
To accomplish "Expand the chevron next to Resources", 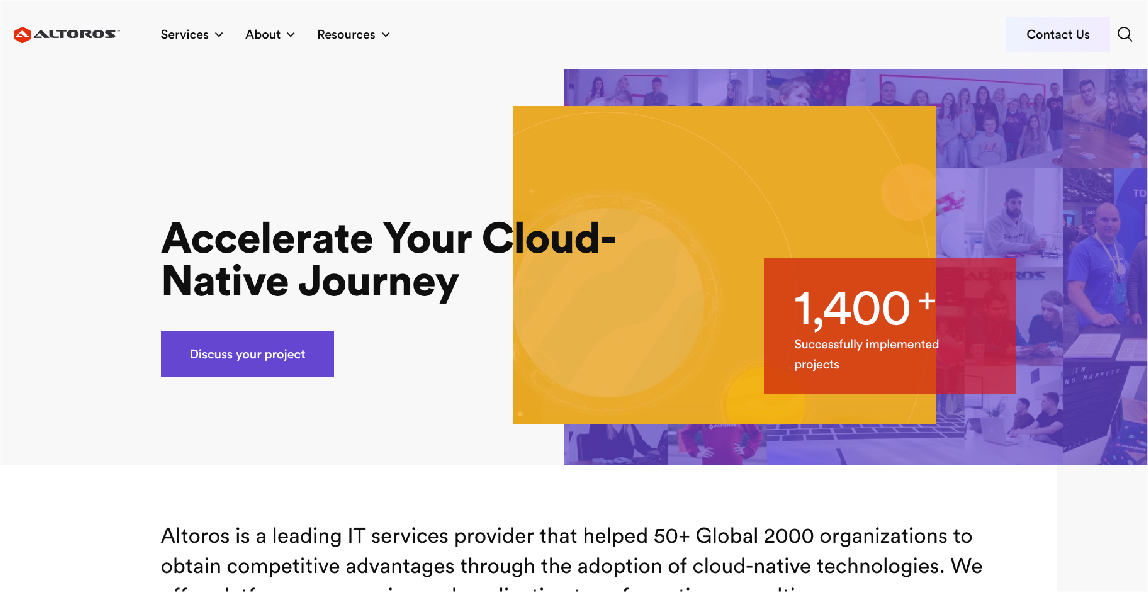I will pyautogui.click(x=386, y=35).
